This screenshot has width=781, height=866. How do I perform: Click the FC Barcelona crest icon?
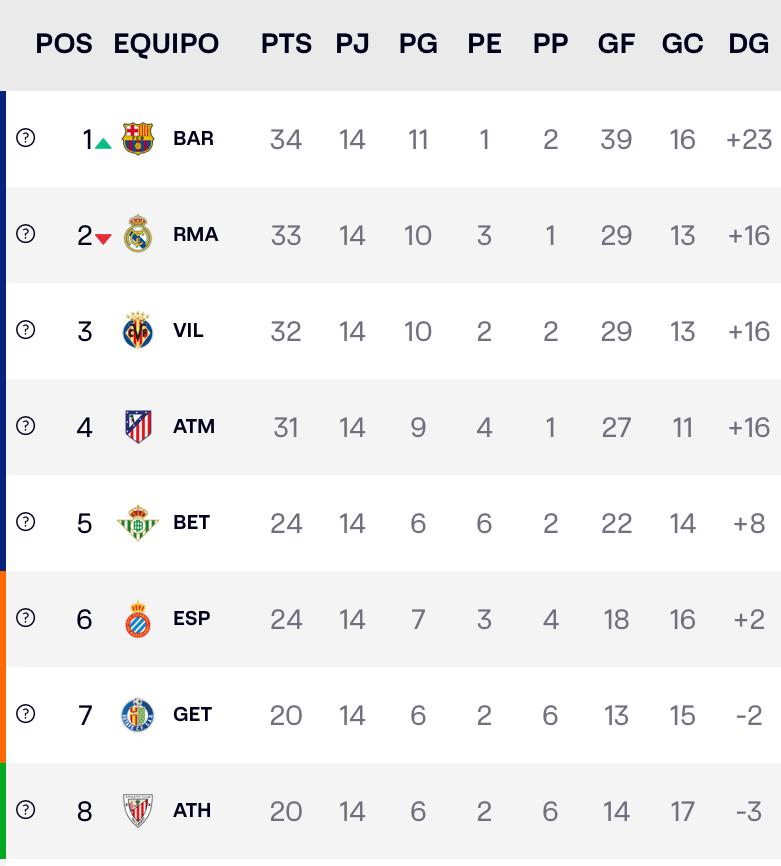point(138,139)
